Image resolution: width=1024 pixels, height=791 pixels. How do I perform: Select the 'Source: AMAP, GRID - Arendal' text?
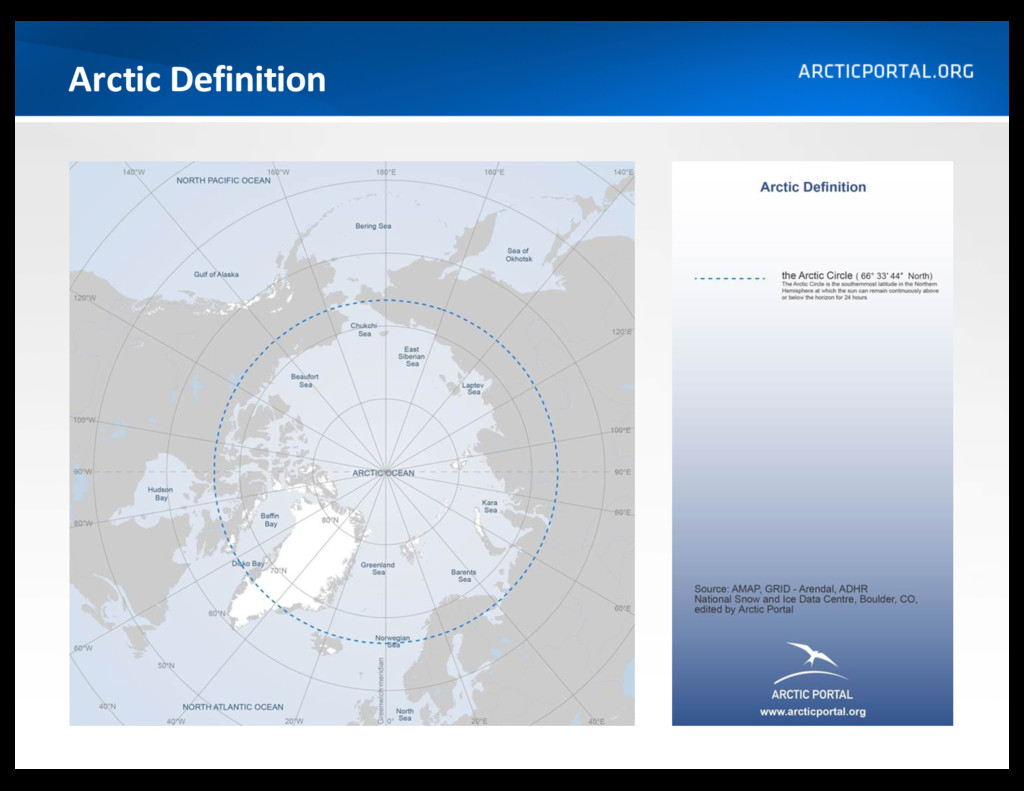click(780, 589)
